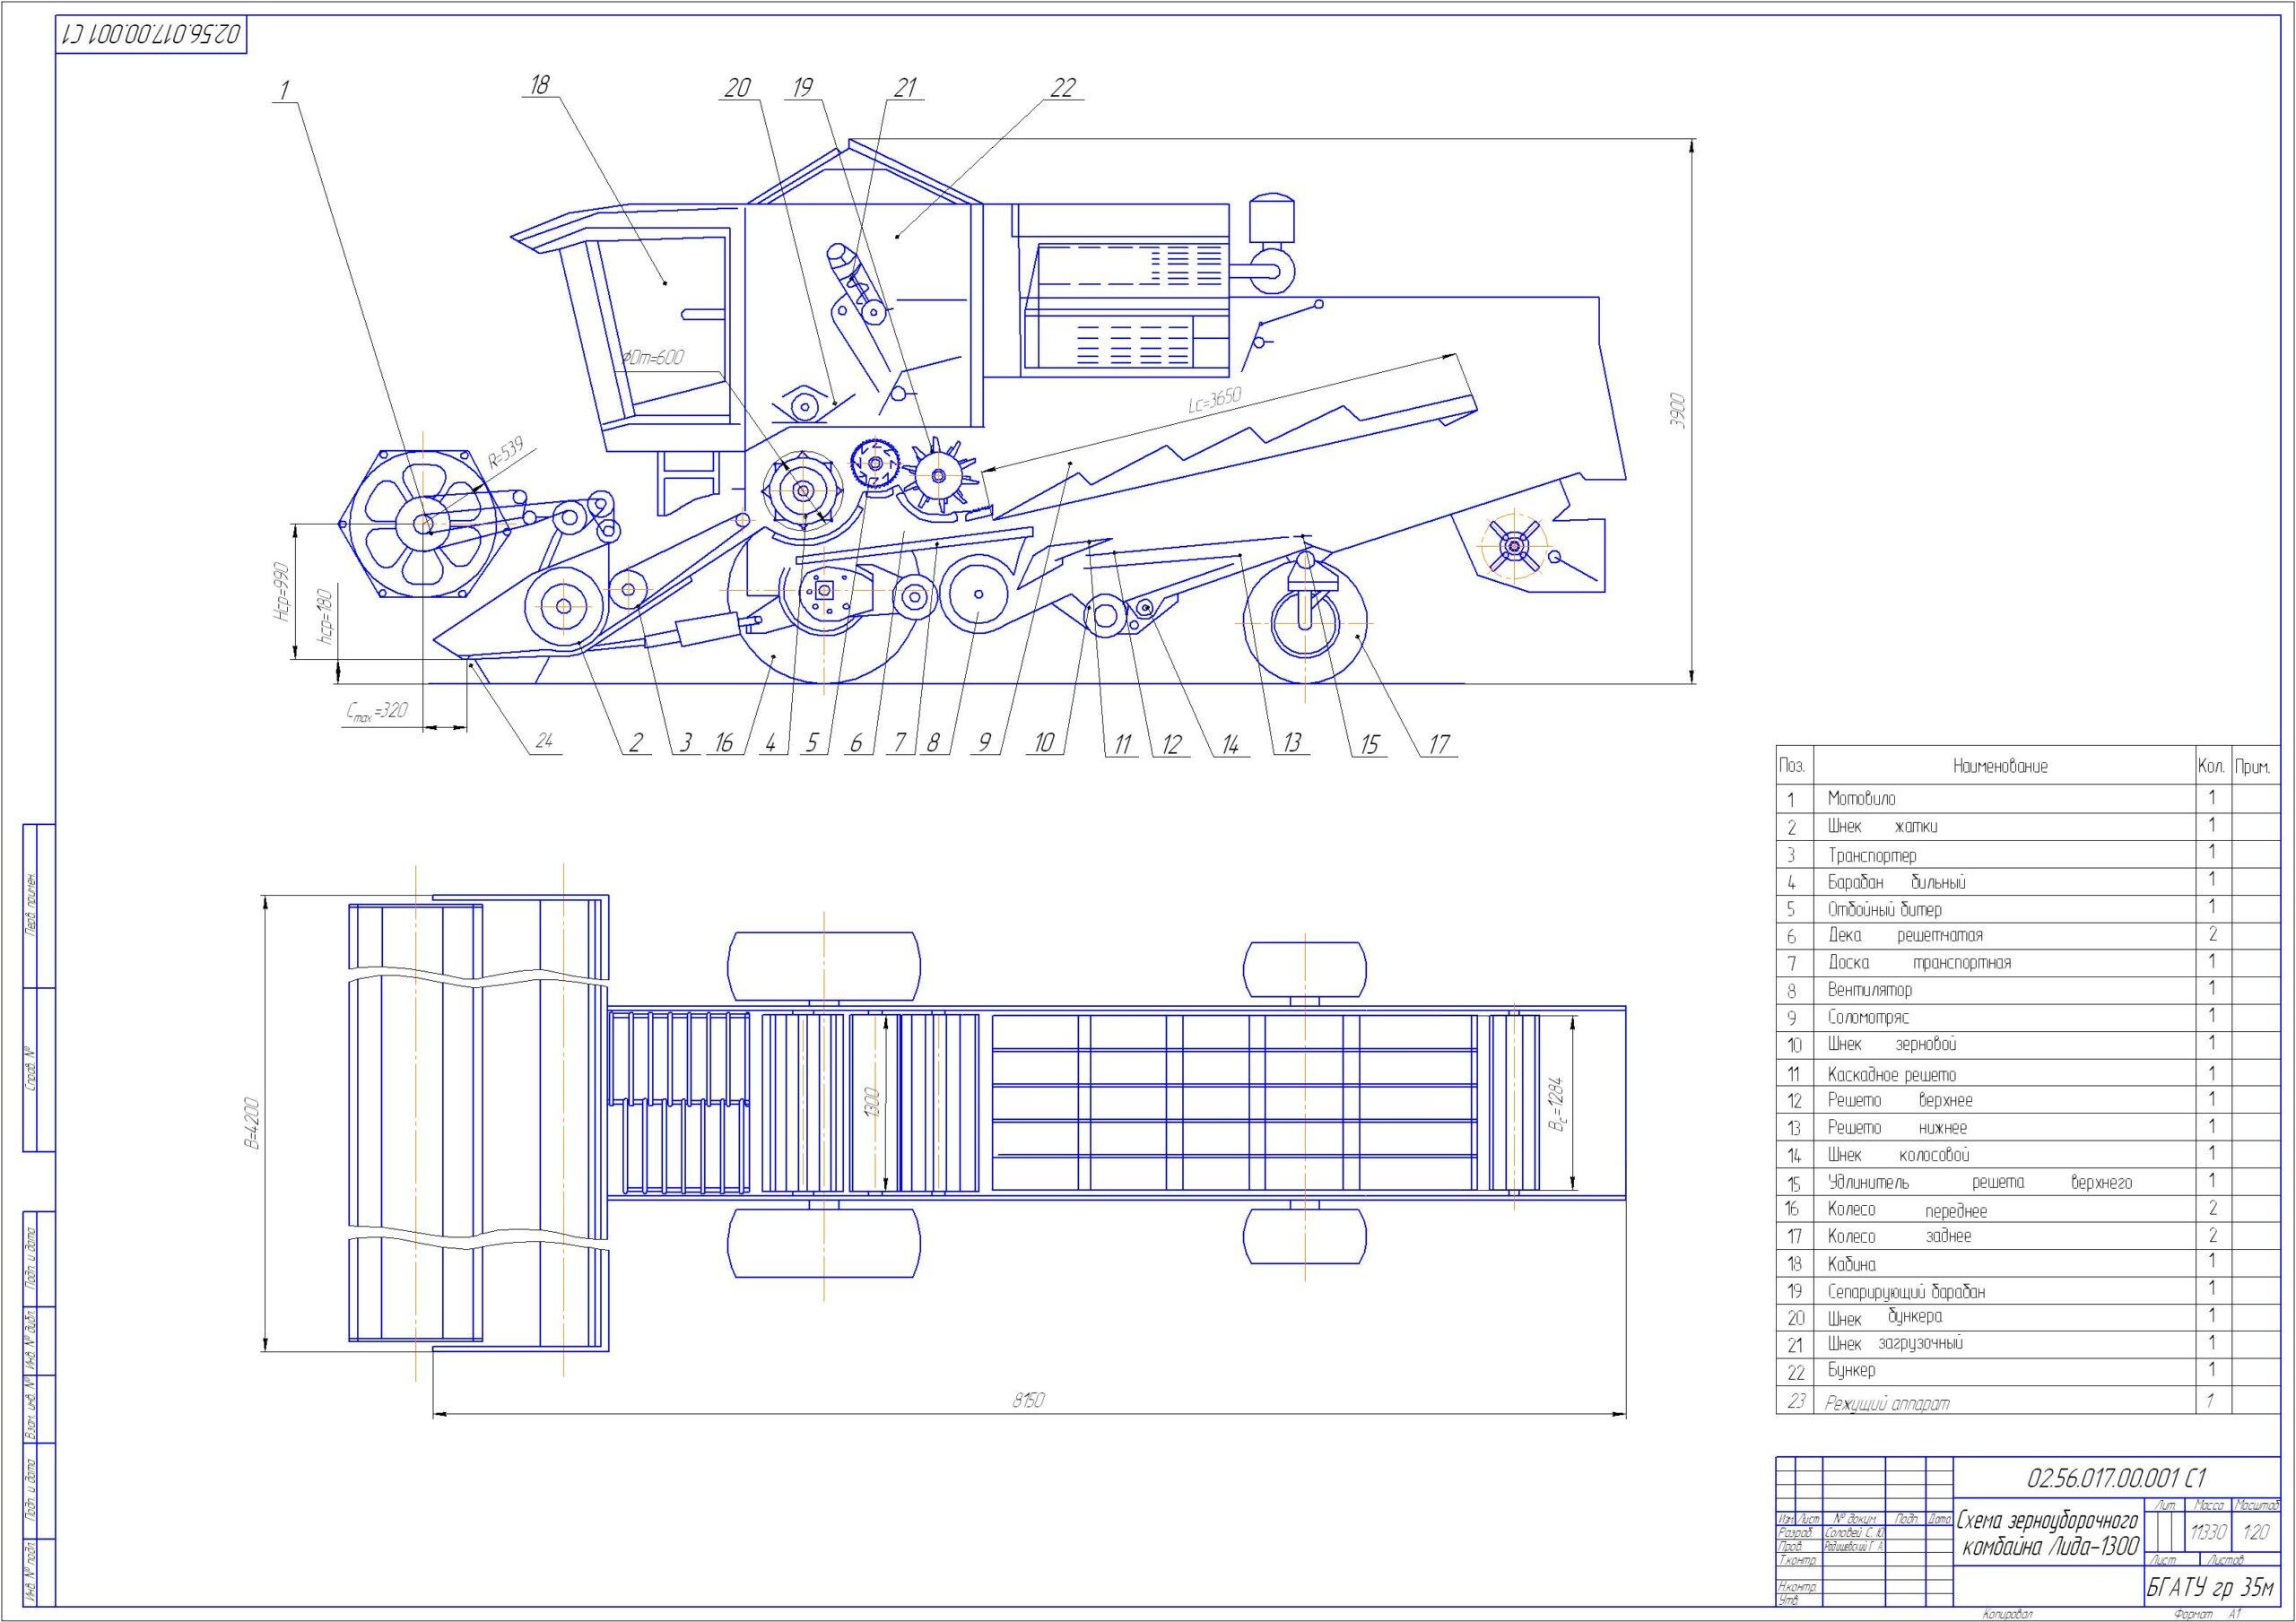The image size is (2296, 1622).
Task: Click the Соломотряс entry in the table
Action: pos(1868,1017)
